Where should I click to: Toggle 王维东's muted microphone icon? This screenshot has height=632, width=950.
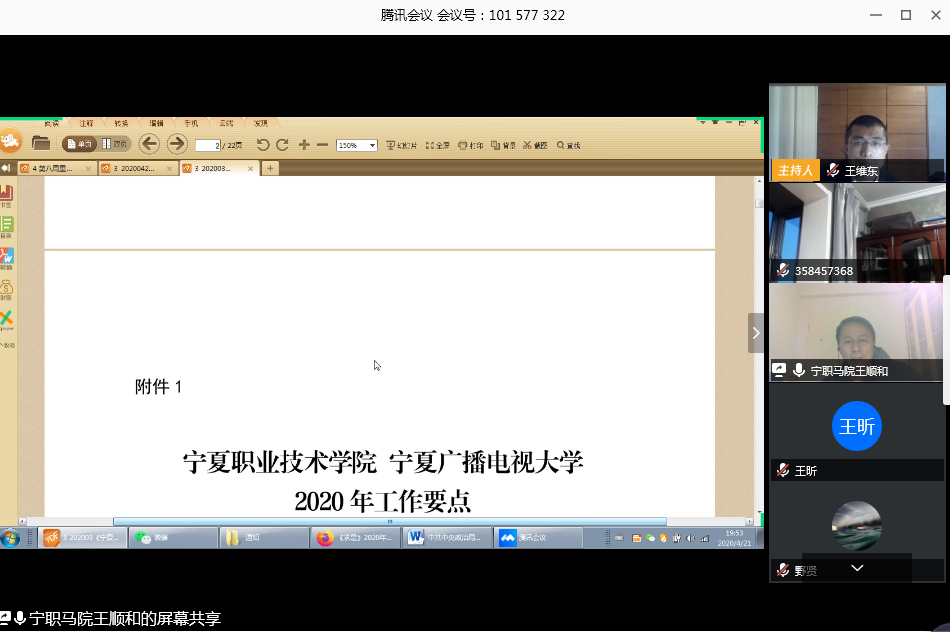833,170
